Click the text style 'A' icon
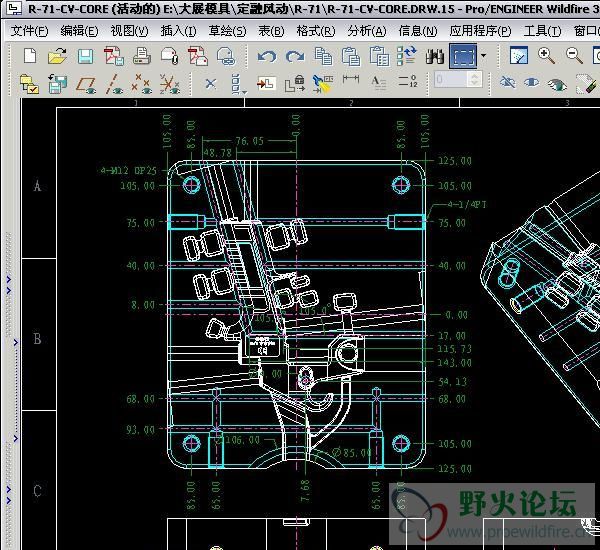The height and width of the screenshot is (550, 600). (379, 82)
